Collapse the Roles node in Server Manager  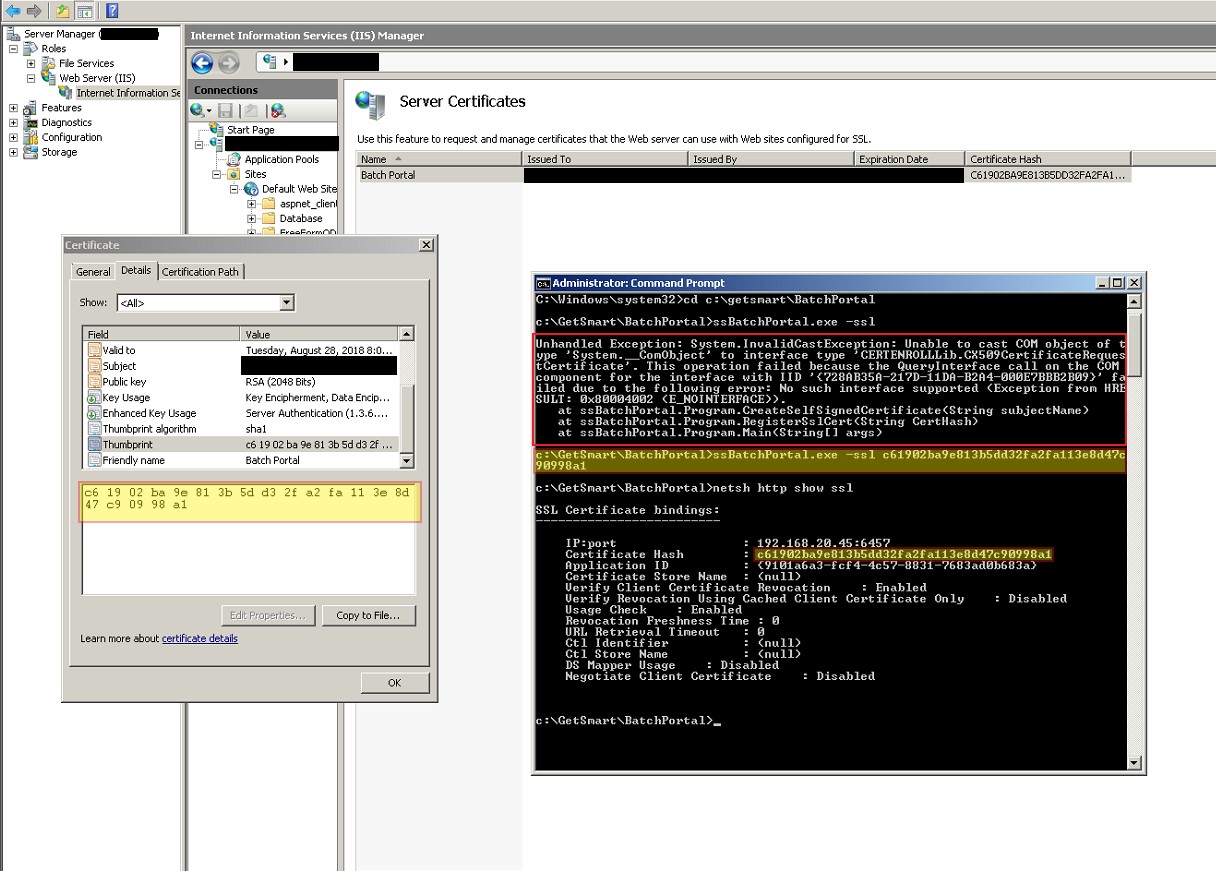12,48
